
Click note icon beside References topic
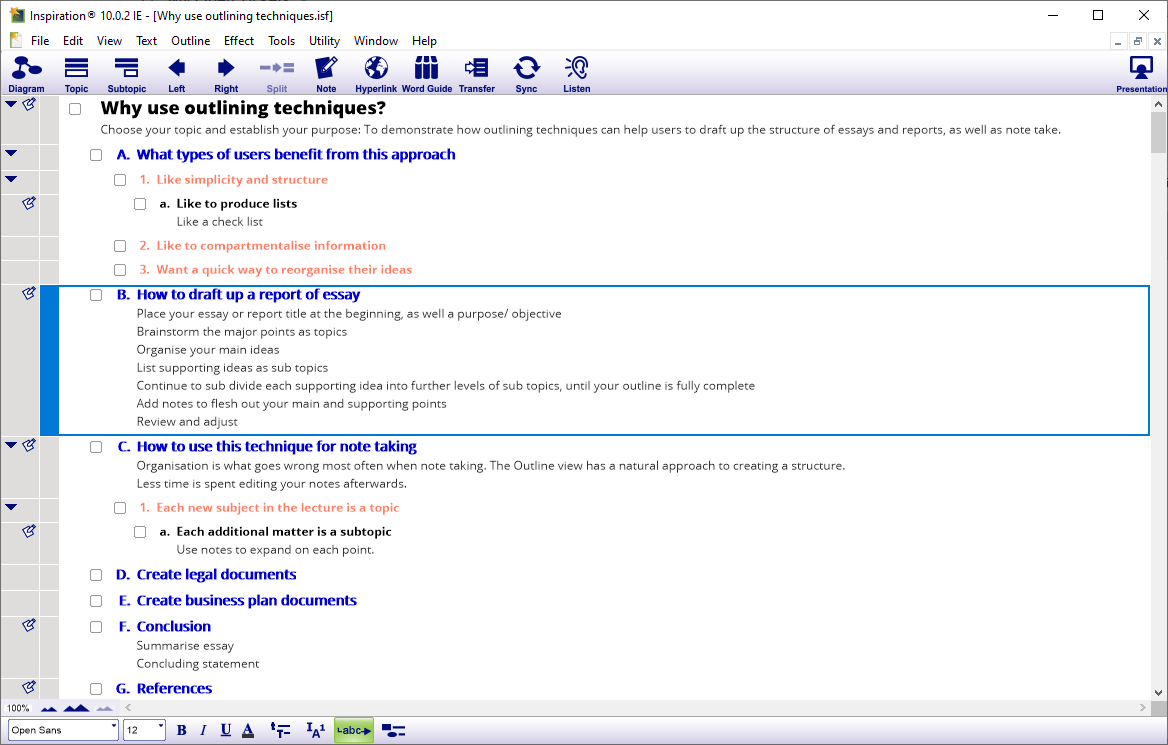point(29,687)
